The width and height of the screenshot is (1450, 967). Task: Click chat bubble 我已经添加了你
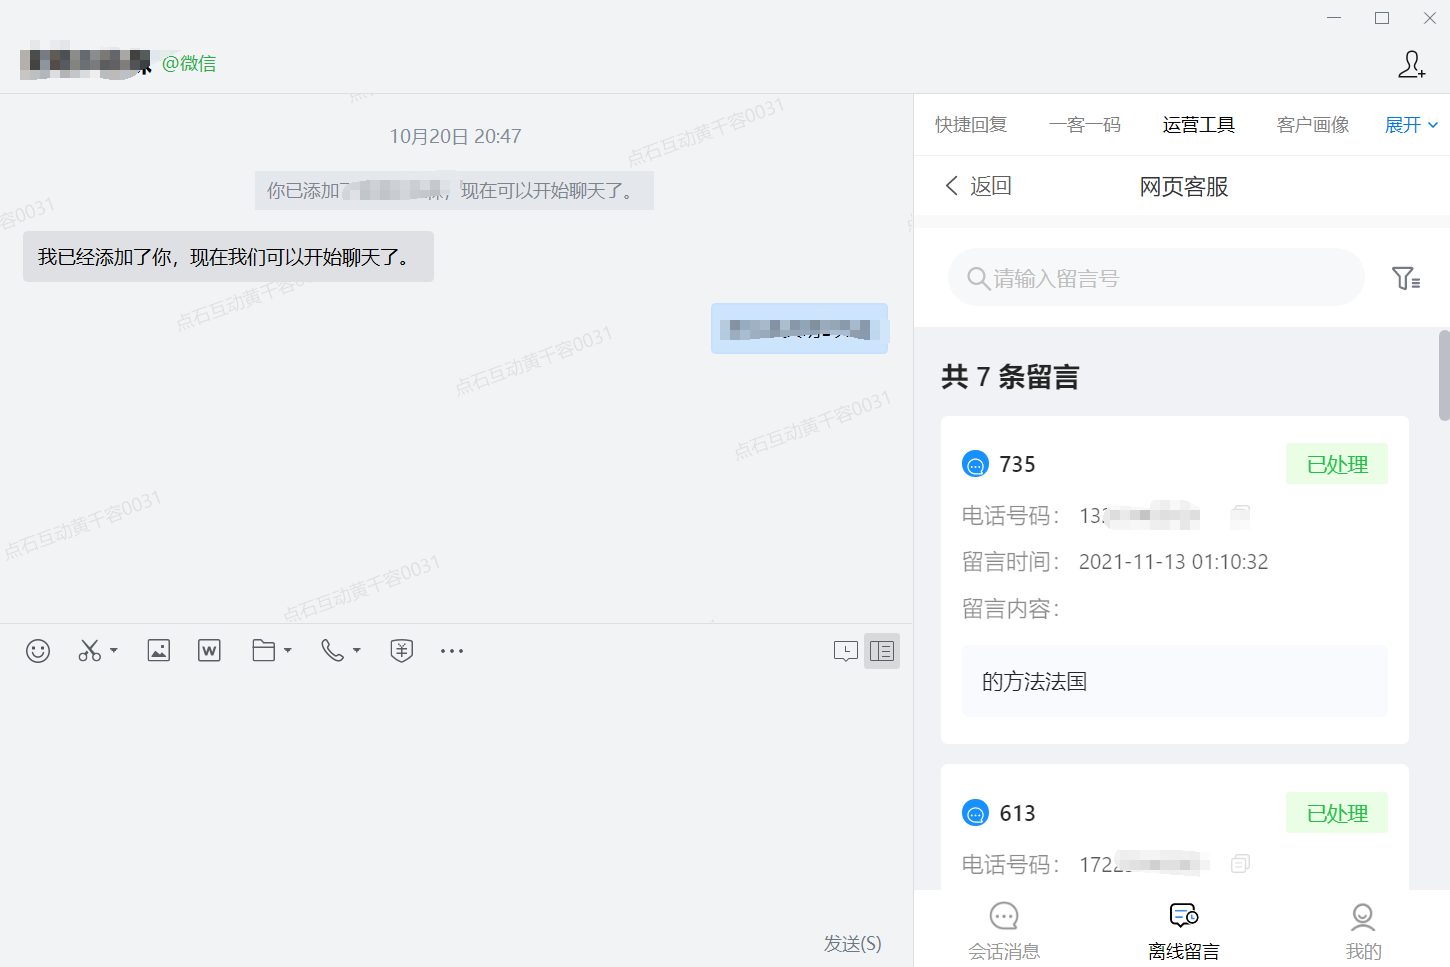click(x=228, y=257)
